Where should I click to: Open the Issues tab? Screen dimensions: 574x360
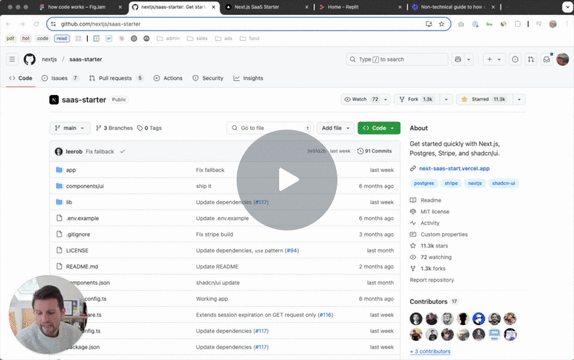[60, 78]
